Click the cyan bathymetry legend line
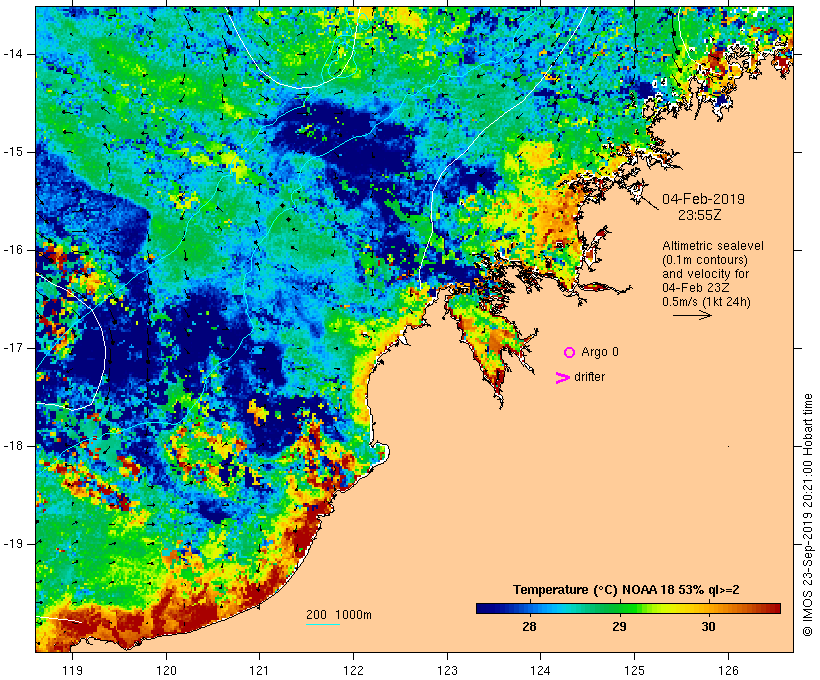 coord(323,624)
